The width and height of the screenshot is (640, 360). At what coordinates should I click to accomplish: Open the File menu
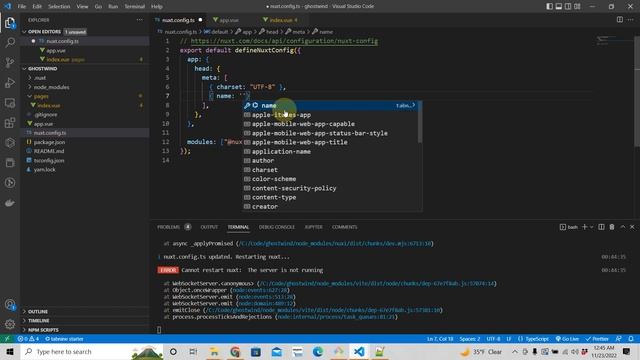[x=22, y=7]
